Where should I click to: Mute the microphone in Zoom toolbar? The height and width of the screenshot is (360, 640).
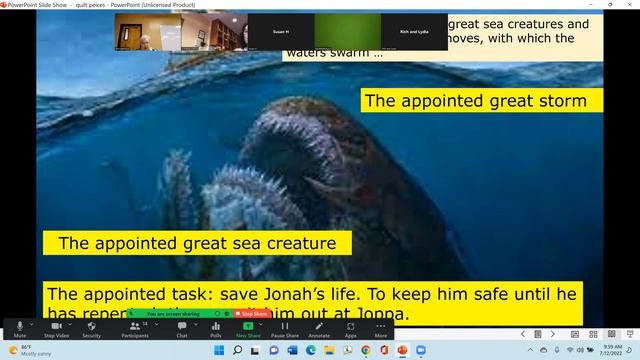tap(20, 329)
